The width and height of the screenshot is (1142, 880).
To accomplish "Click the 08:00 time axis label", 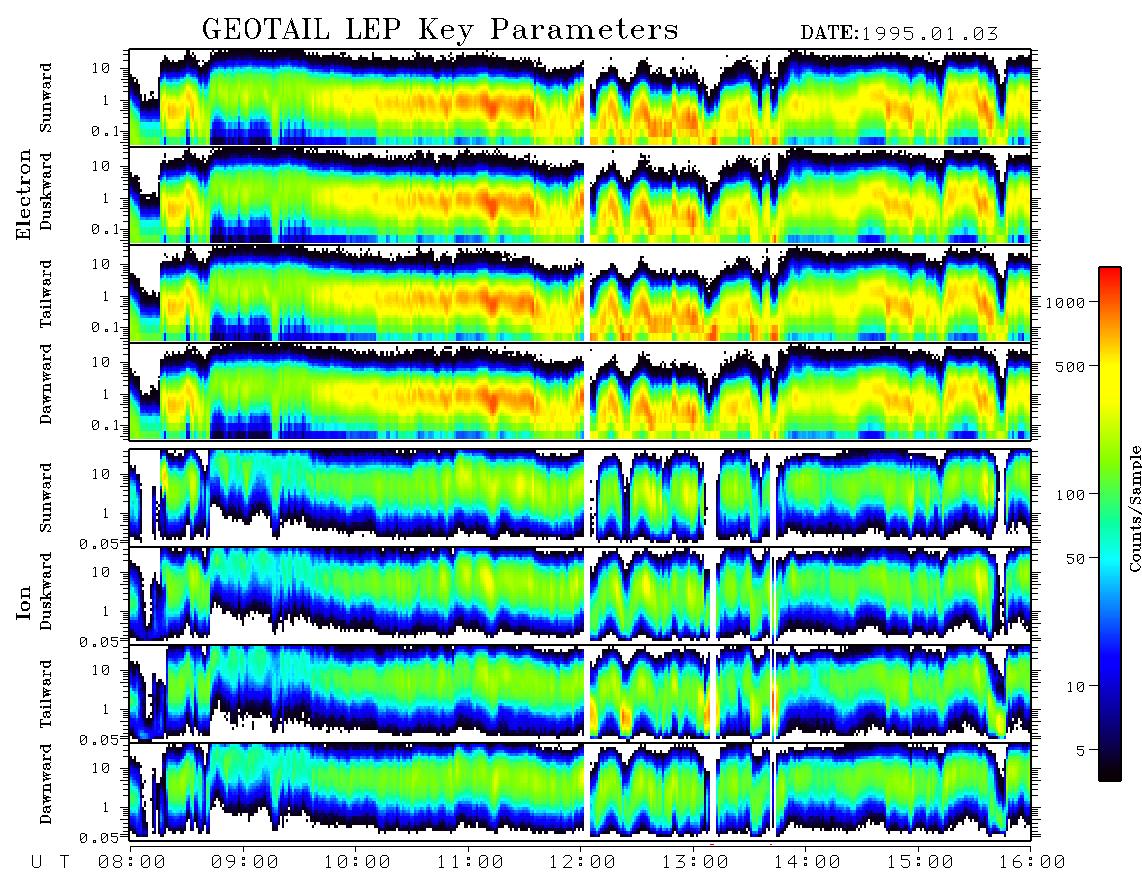I will tap(132, 862).
